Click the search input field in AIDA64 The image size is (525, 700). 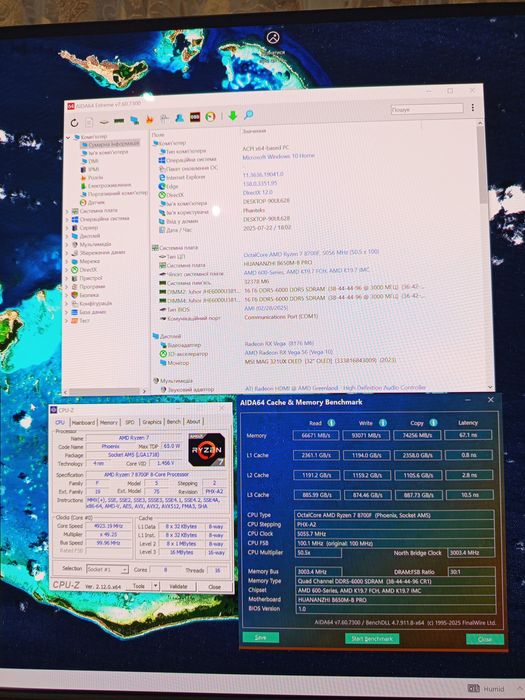427,109
